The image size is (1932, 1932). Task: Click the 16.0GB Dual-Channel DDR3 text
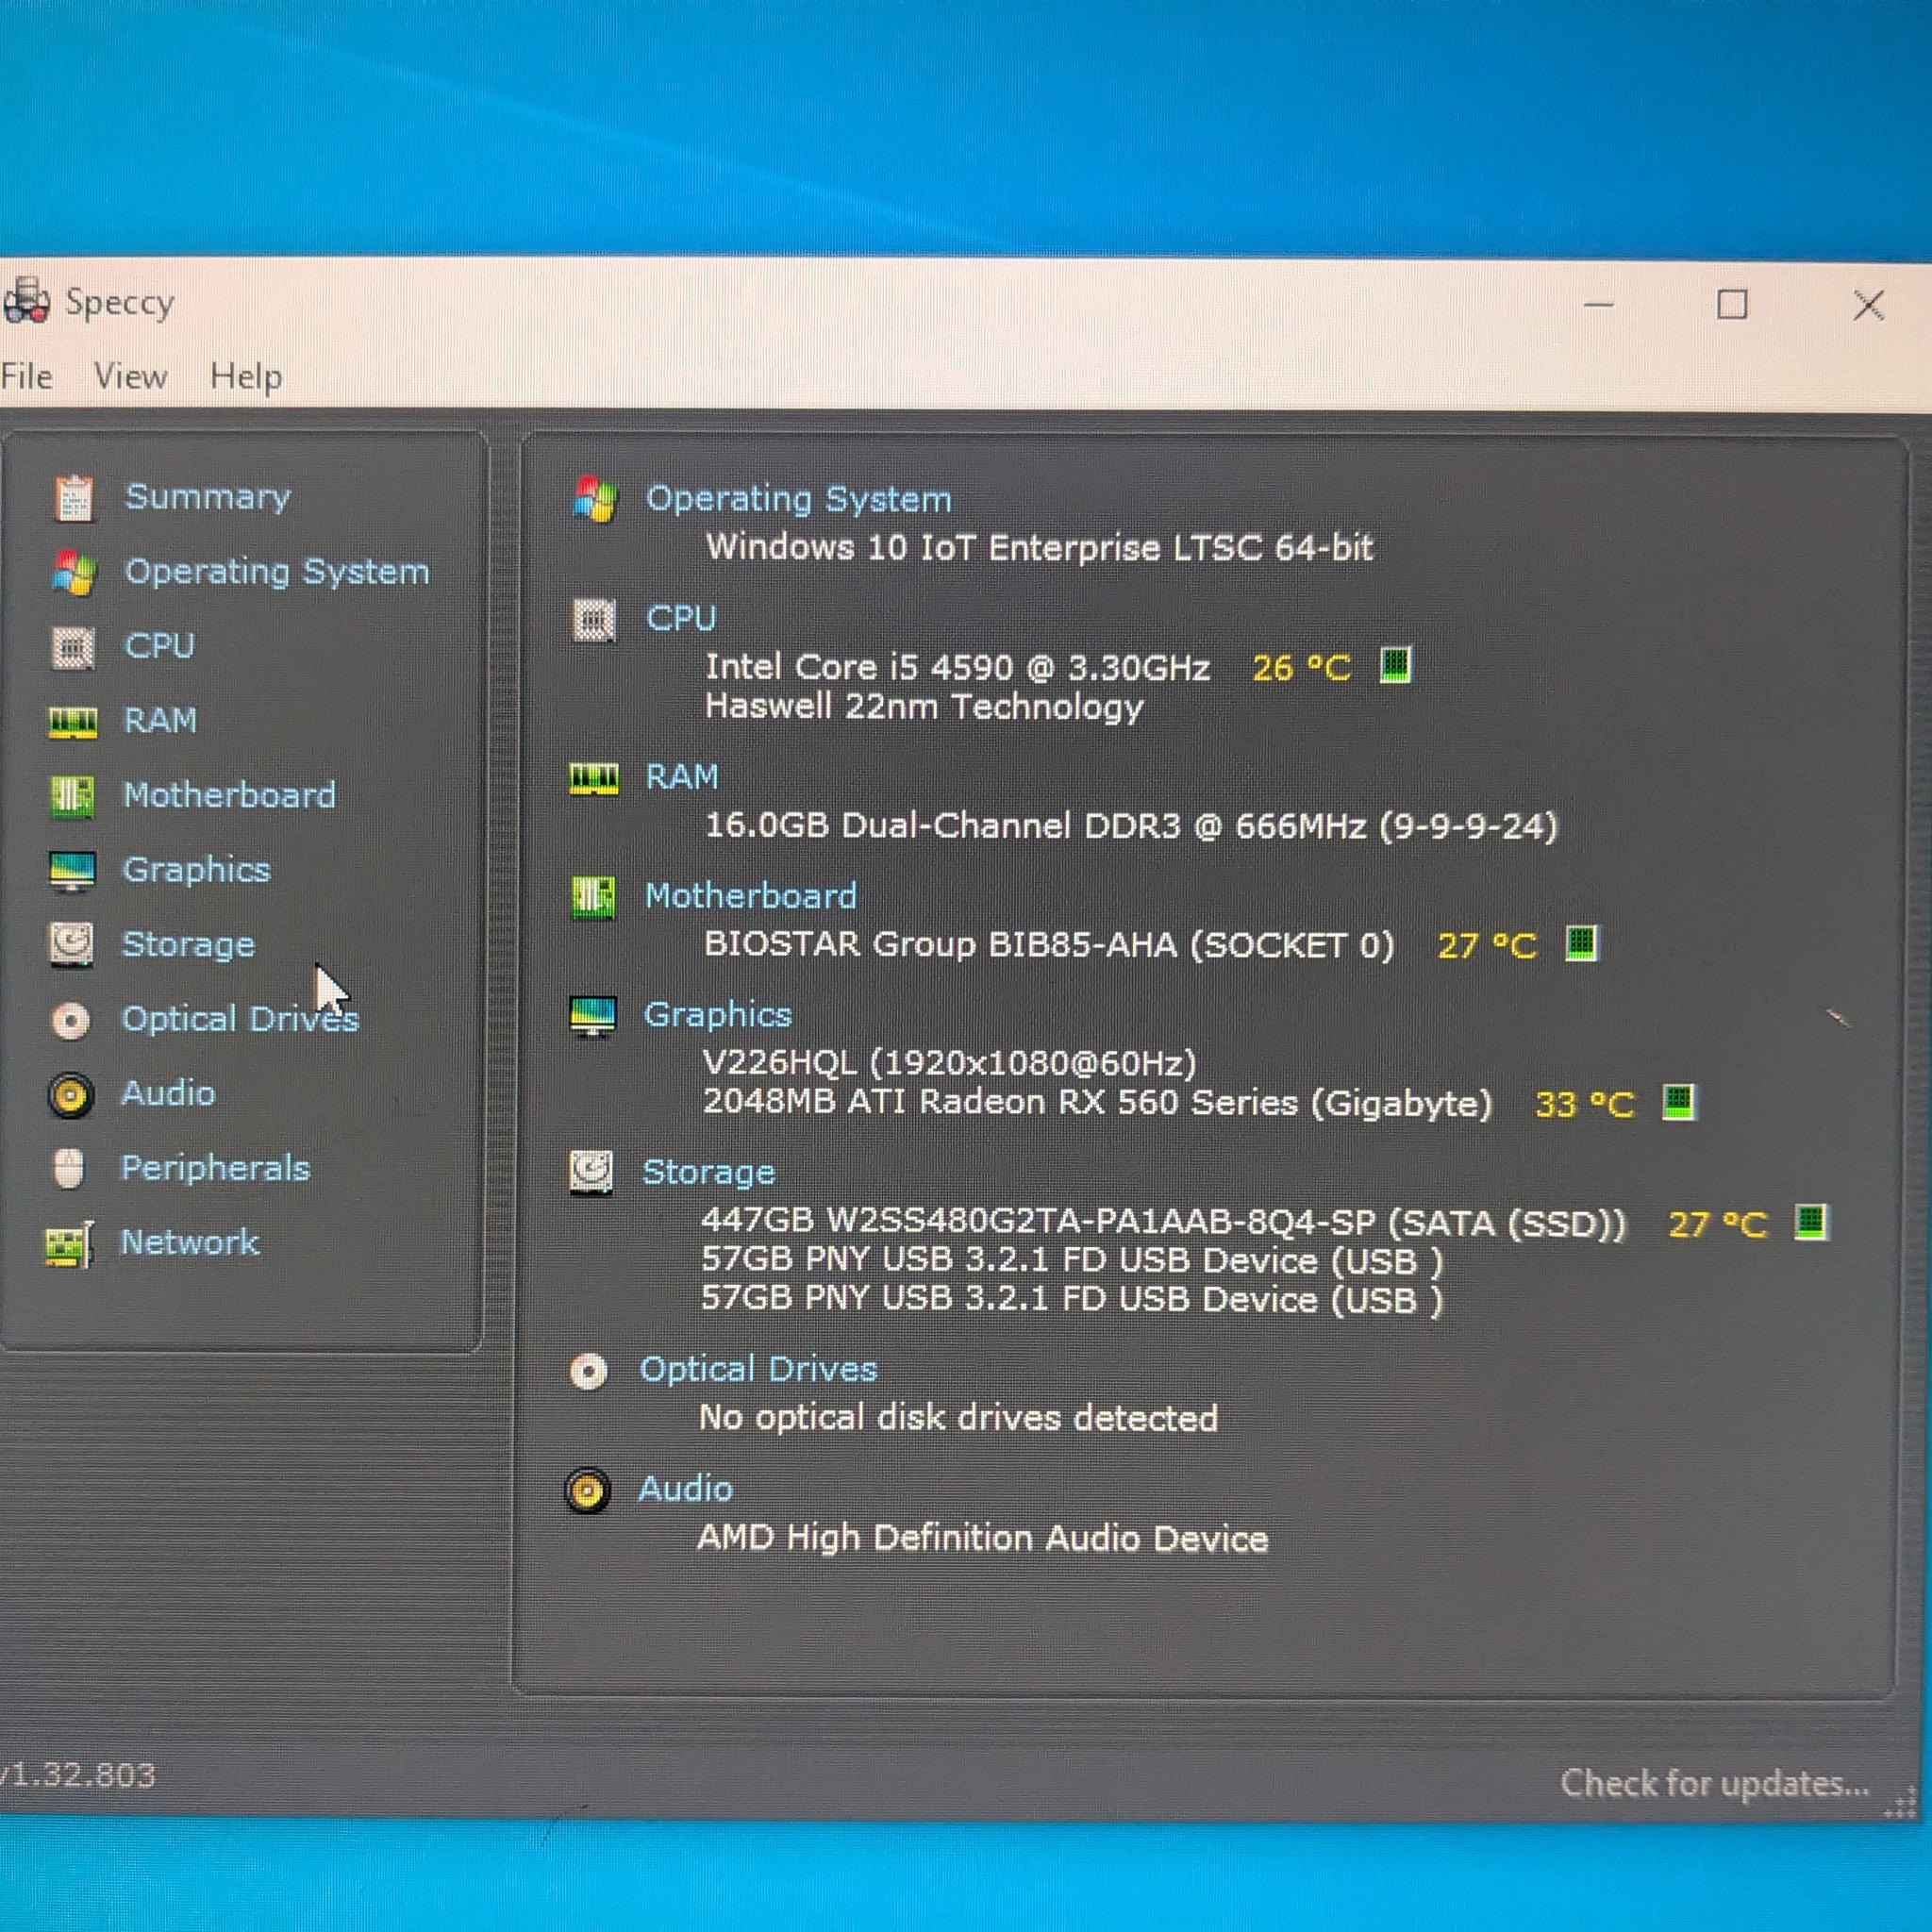pyautogui.click(x=1131, y=826)
